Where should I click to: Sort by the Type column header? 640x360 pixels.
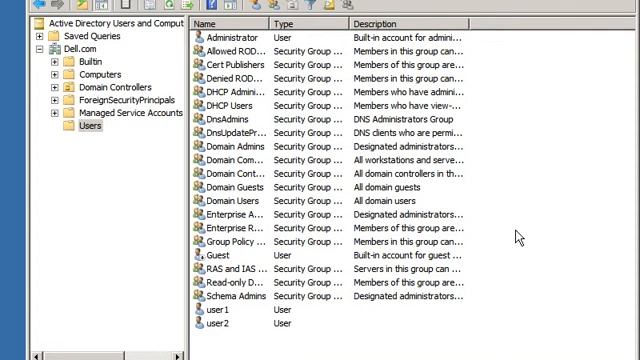[309, 24]
